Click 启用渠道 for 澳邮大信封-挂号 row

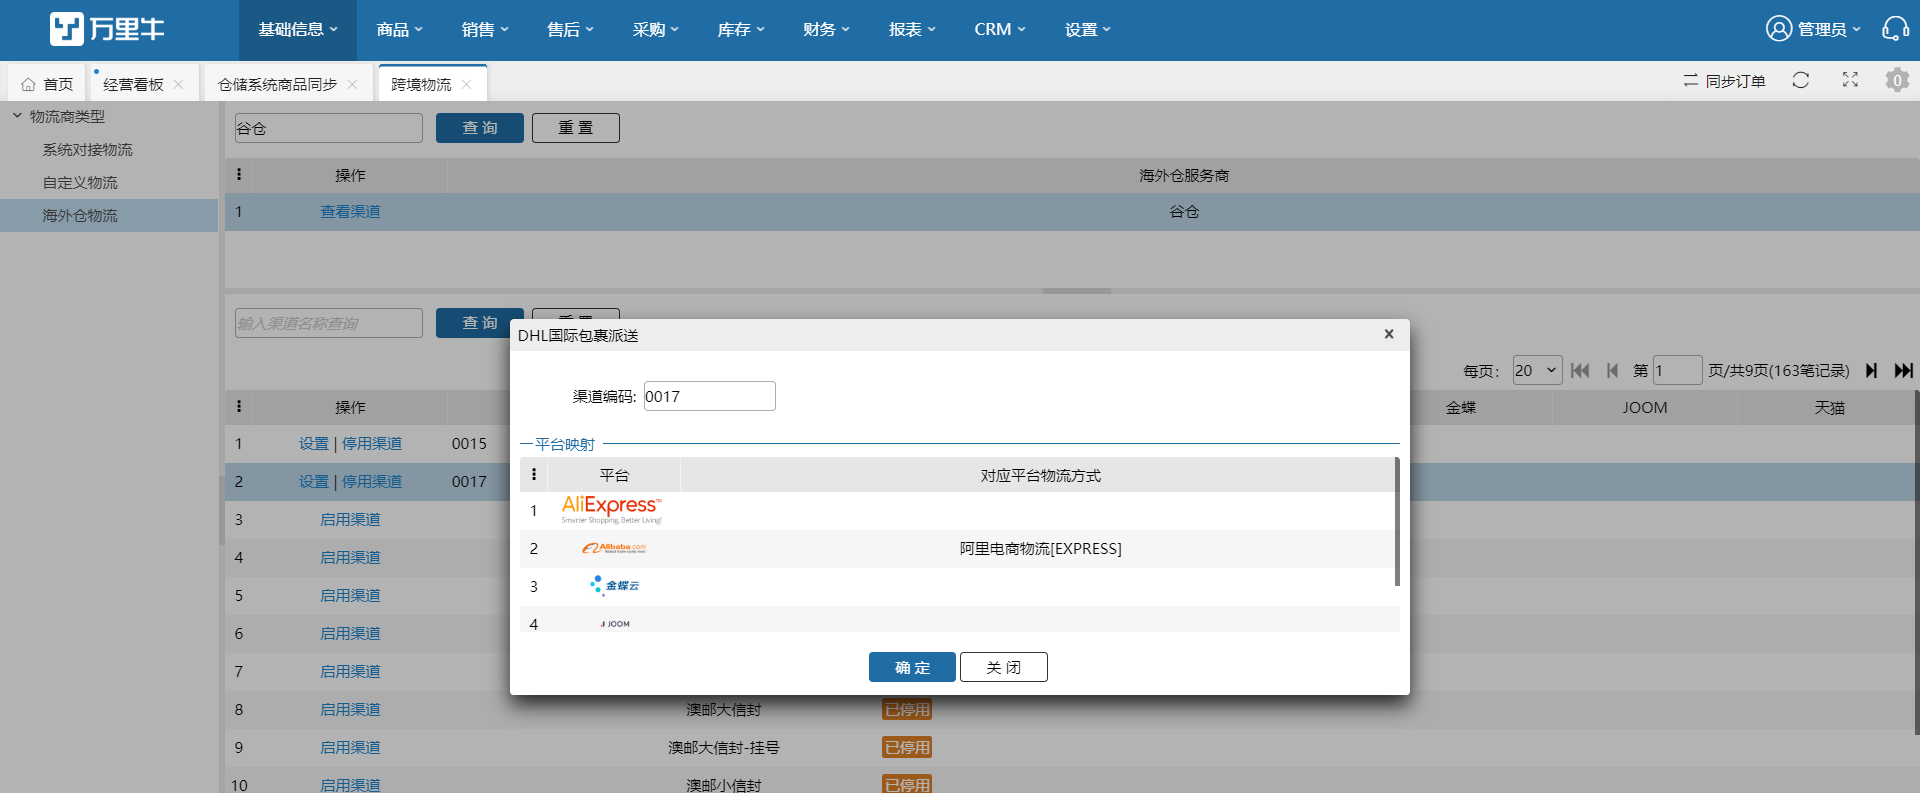click(x=350, y=747)
